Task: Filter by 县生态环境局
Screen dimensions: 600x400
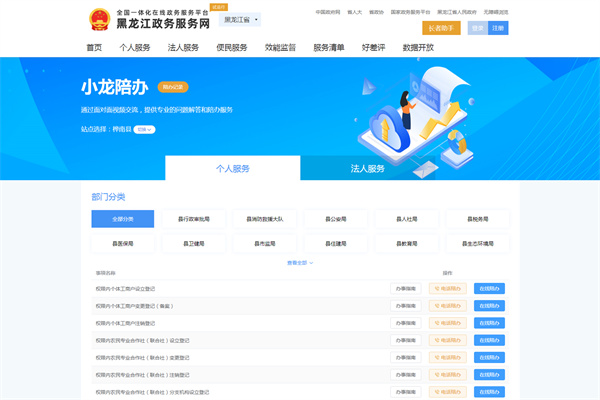Action: [x=478, y=243]
